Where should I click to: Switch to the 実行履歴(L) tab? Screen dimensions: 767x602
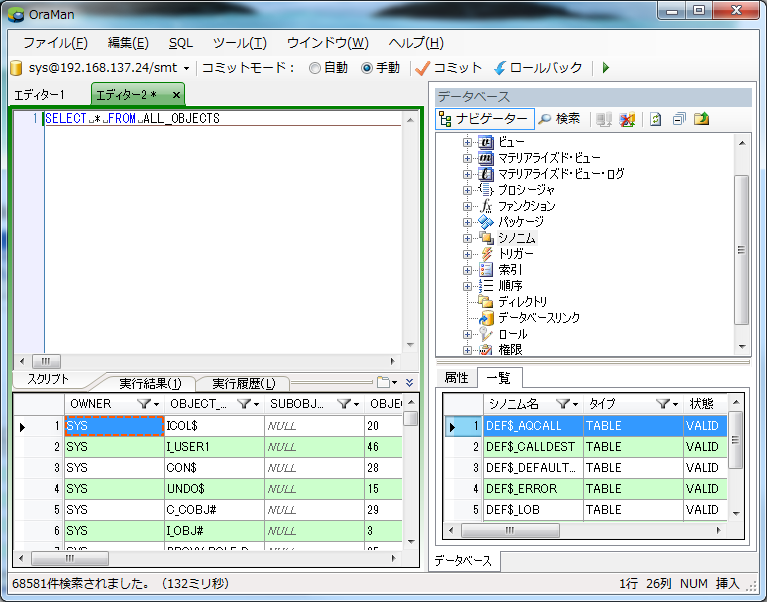244,383
